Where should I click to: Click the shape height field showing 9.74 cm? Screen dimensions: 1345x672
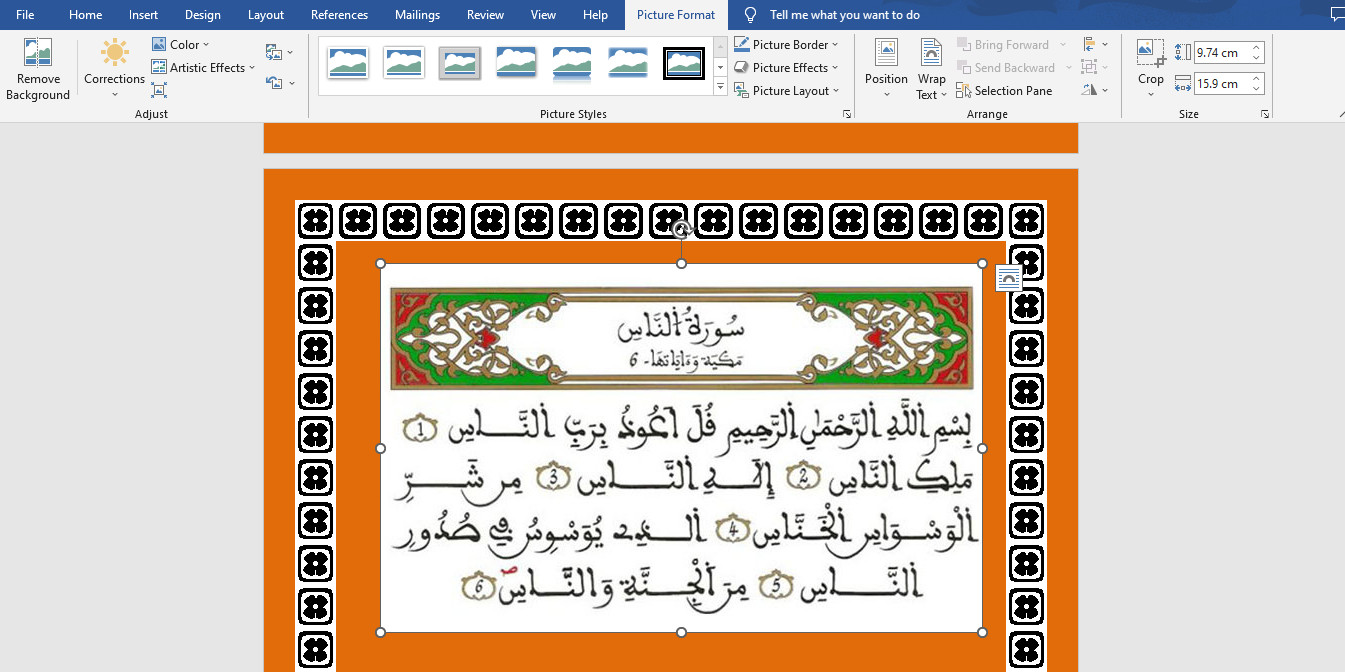[1221, 52]
